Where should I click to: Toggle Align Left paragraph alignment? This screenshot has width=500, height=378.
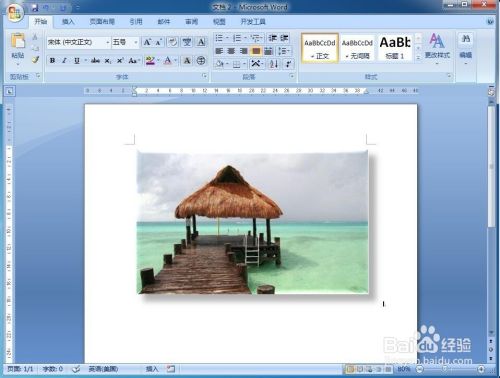(x=219, y=51)
